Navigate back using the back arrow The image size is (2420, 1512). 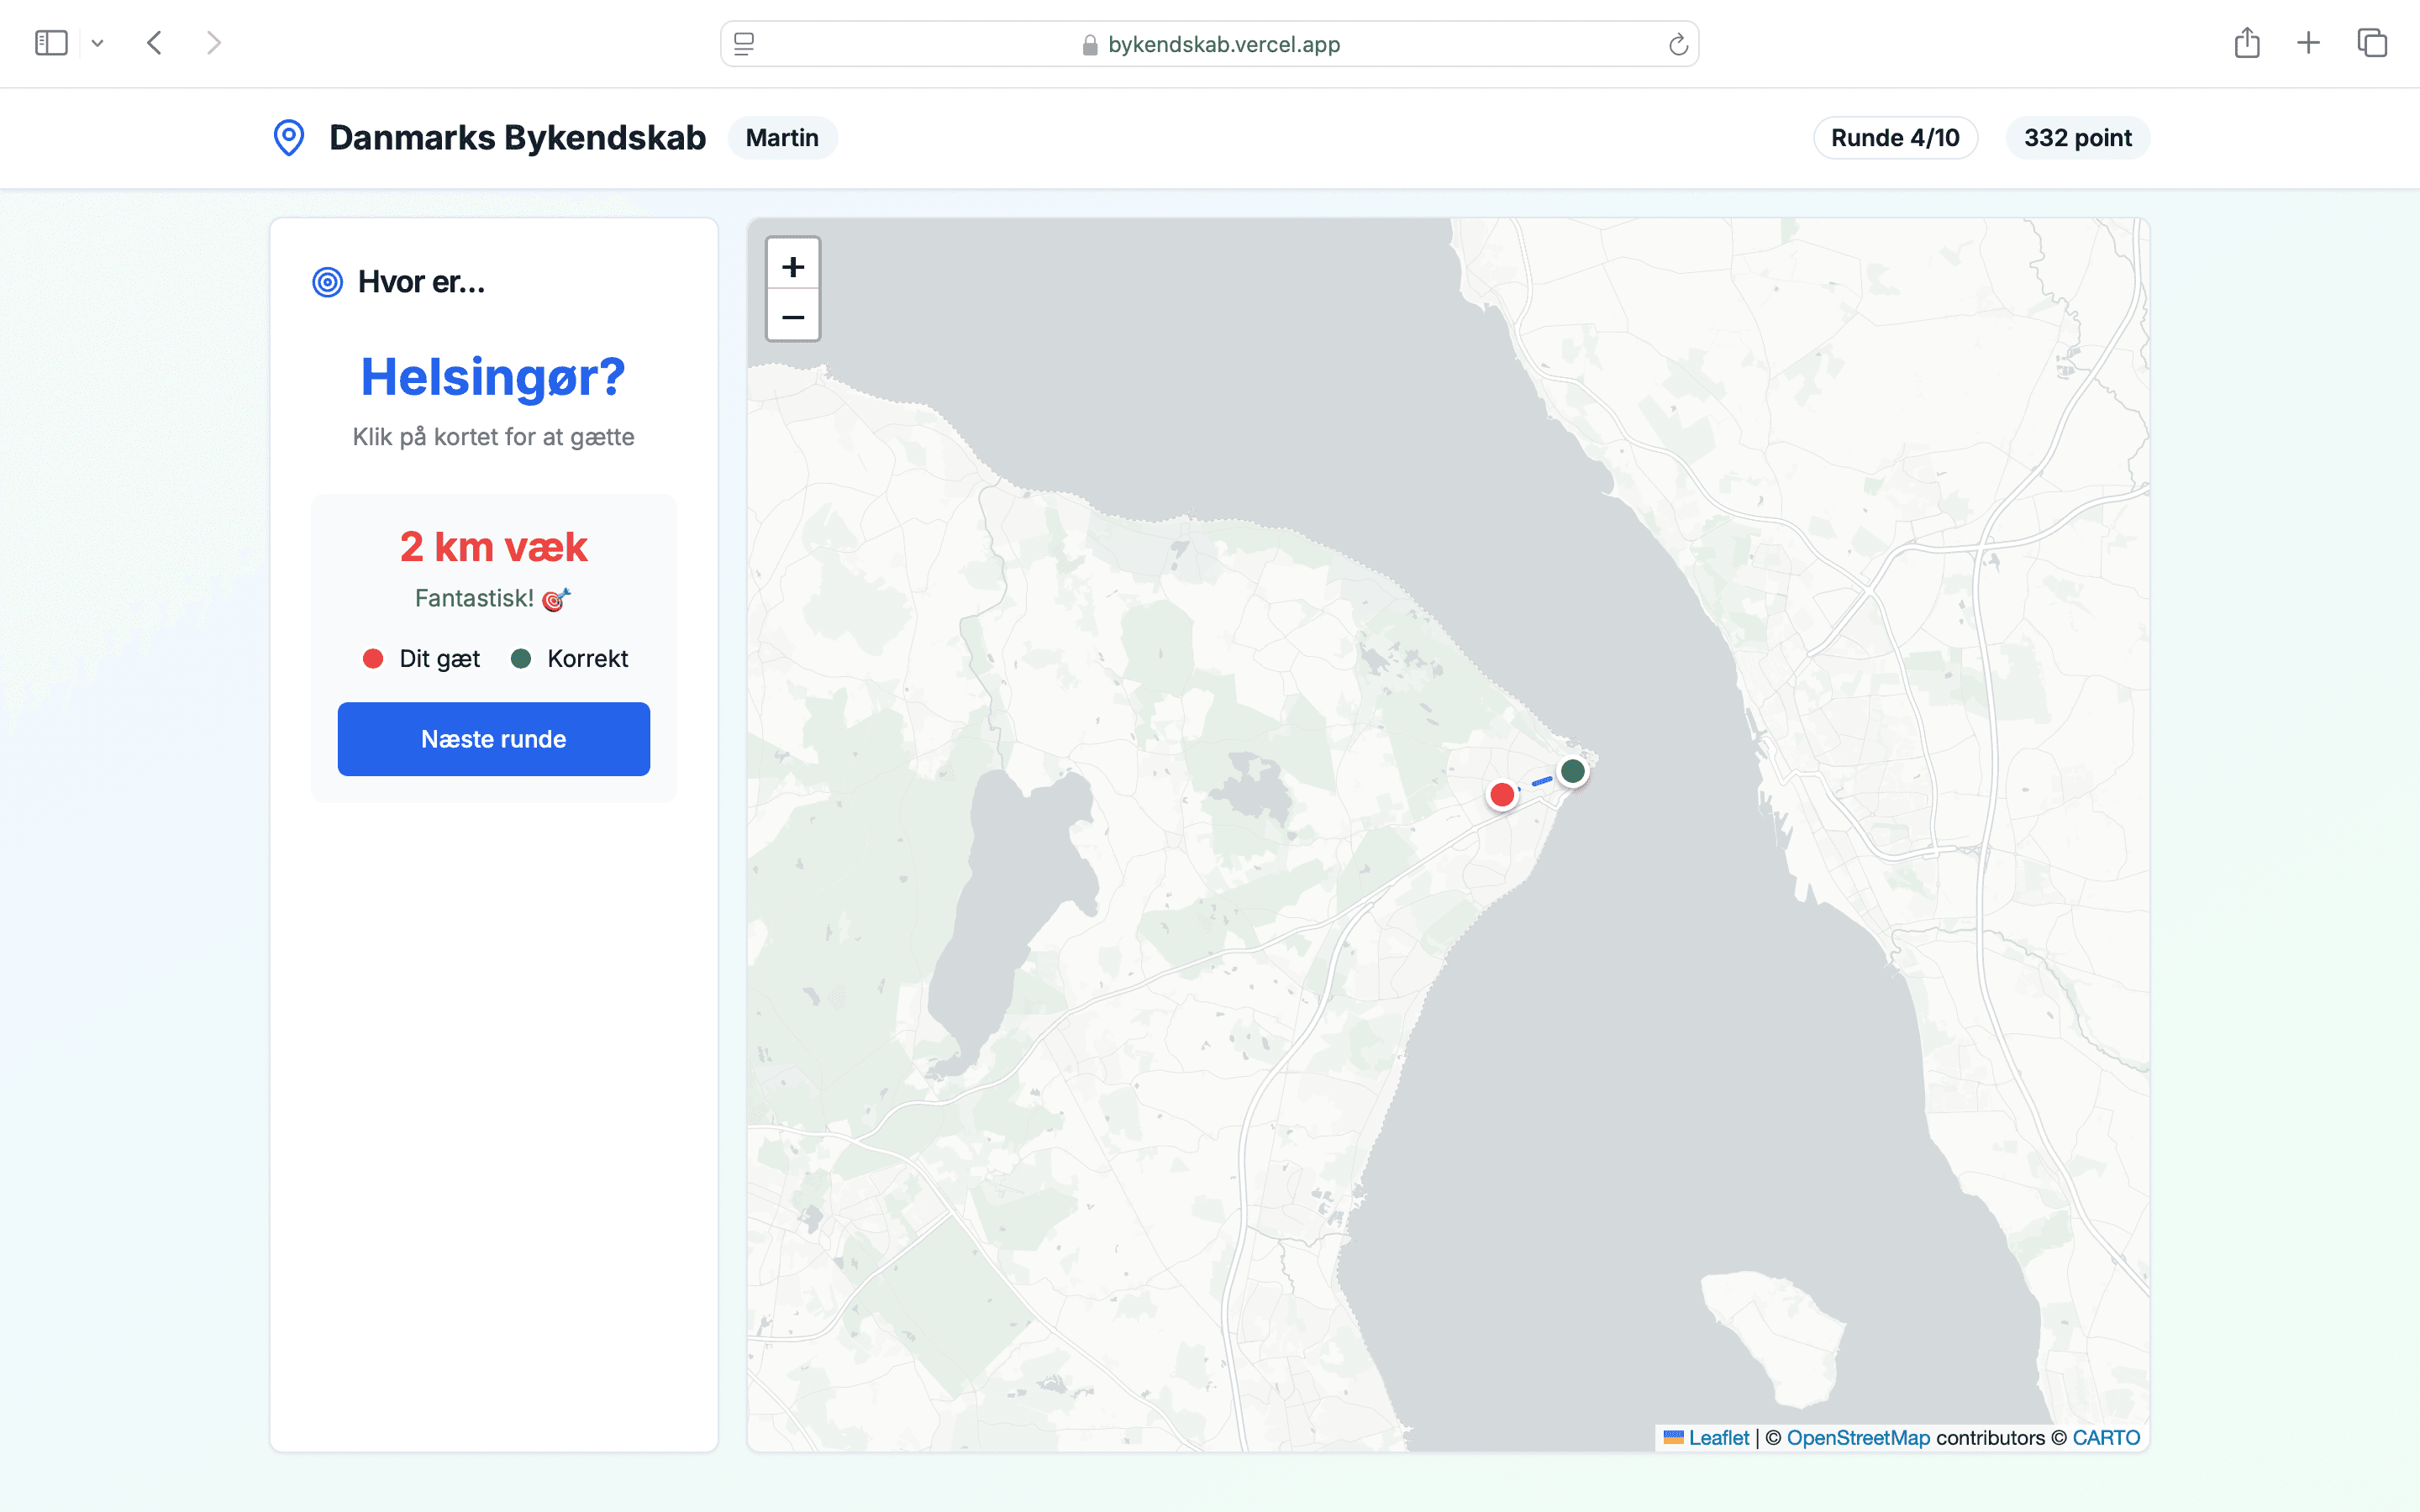pos(154,43)
